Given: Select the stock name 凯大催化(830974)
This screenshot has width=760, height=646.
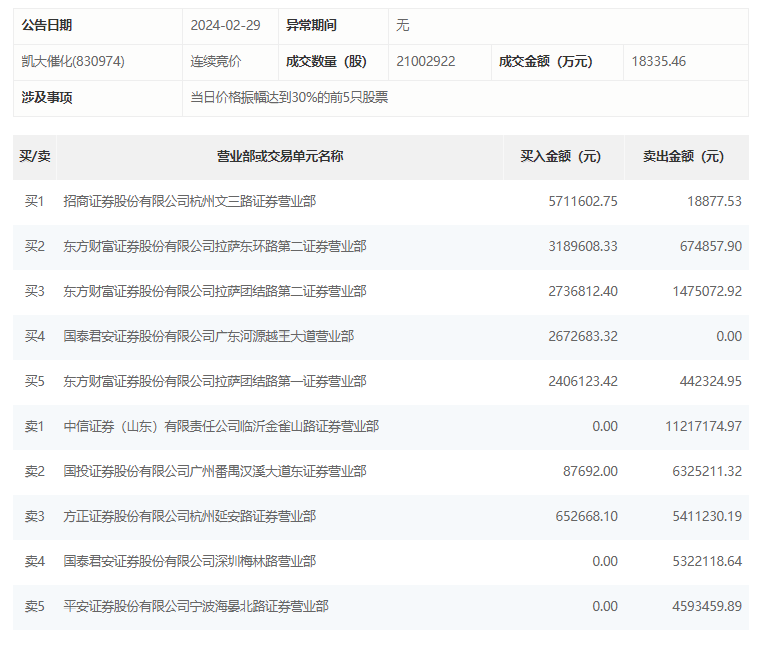Looking at the screenshot, I should pyautogui.click(x=73, y=62).
